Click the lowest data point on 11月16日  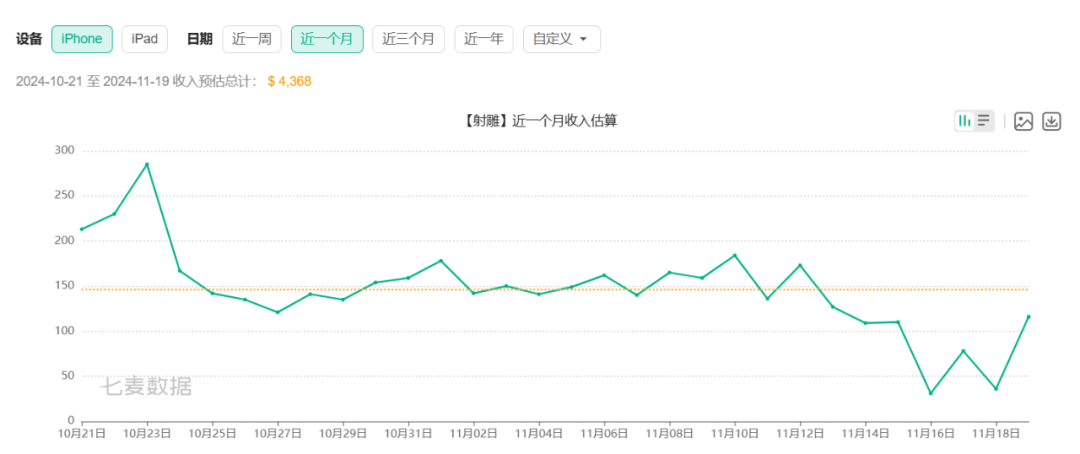931,393
